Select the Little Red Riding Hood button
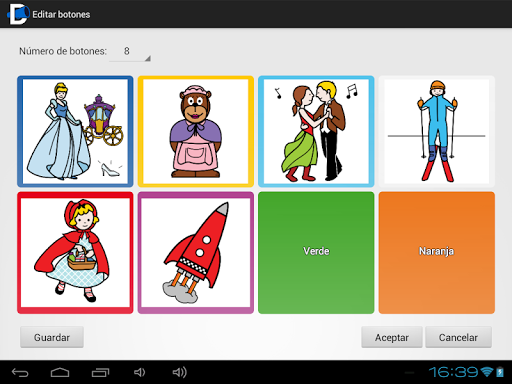The width and height of the screenshot is (512, 384). tap(75, 253)
